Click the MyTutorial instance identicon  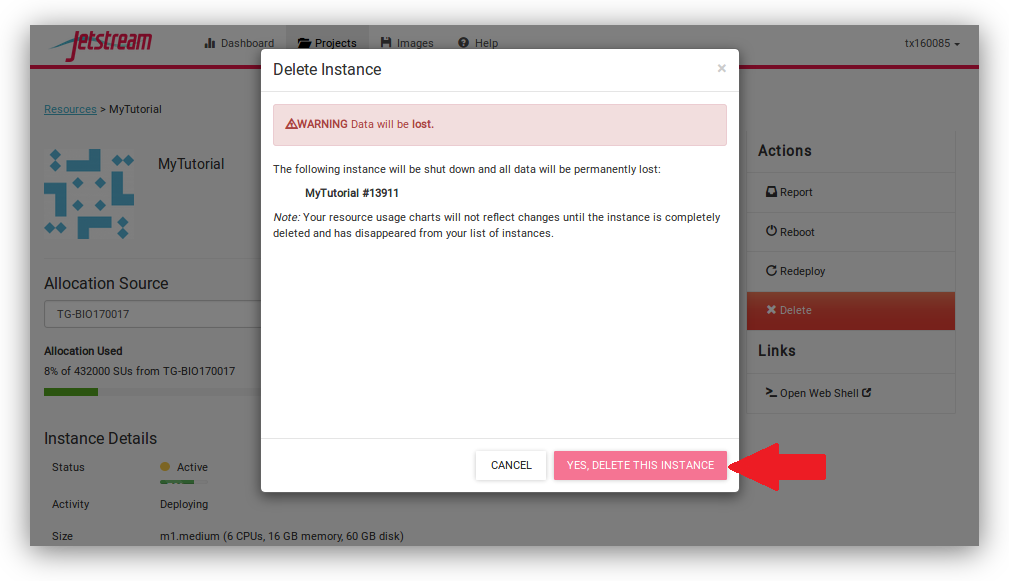click(x=89, y=193)
